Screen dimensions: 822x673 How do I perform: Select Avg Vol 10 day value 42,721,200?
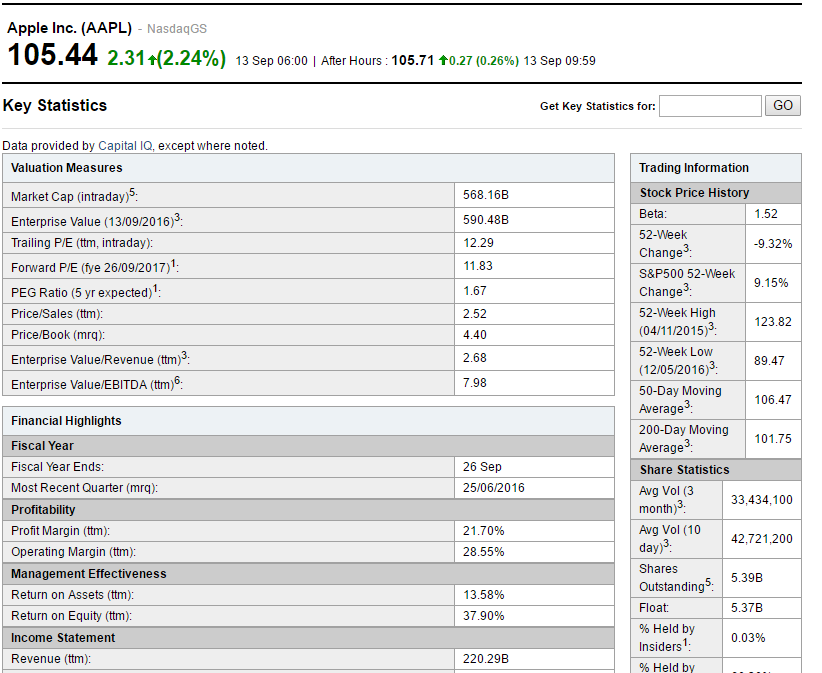click(x=762, y=539)
